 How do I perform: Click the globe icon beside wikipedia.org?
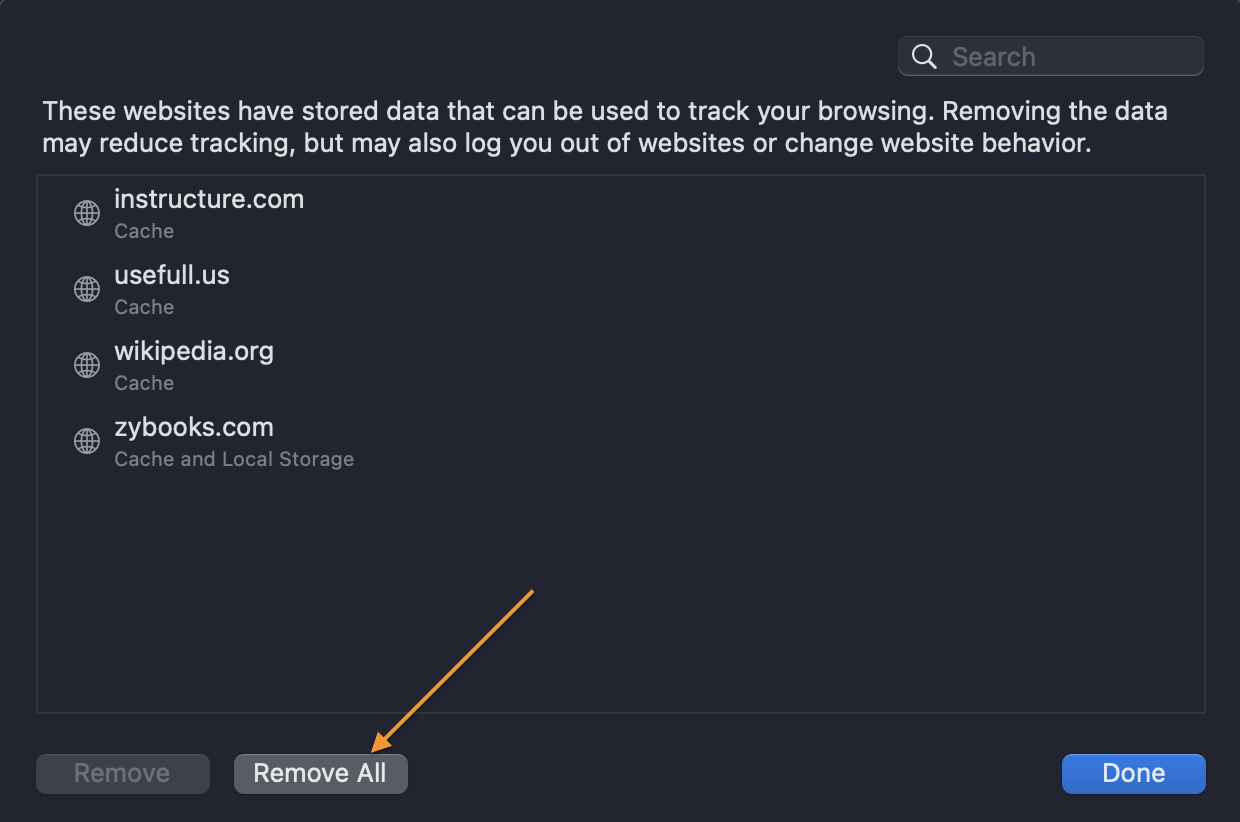click(88, 365)
